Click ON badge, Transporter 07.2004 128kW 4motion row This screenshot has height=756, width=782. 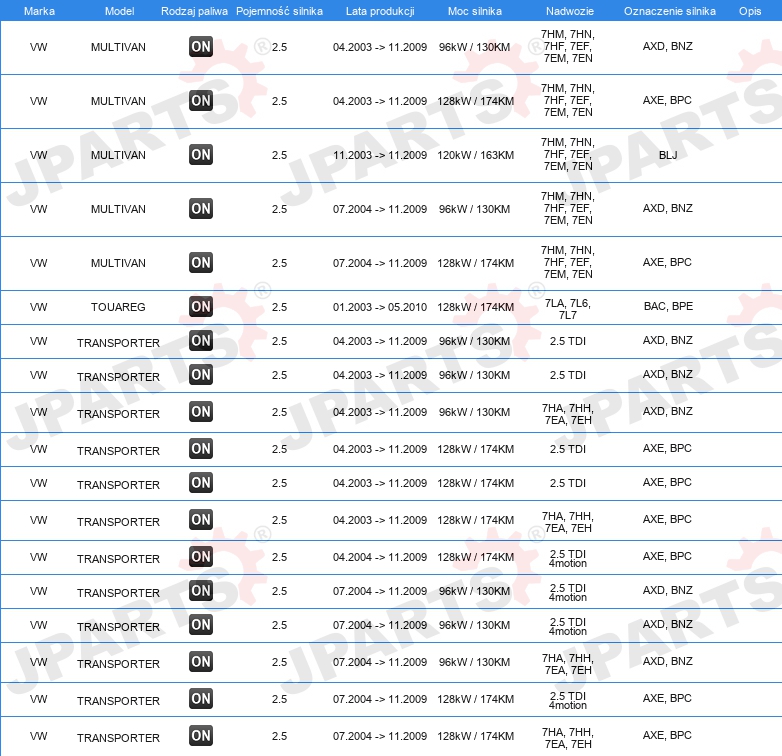(201, 699)
